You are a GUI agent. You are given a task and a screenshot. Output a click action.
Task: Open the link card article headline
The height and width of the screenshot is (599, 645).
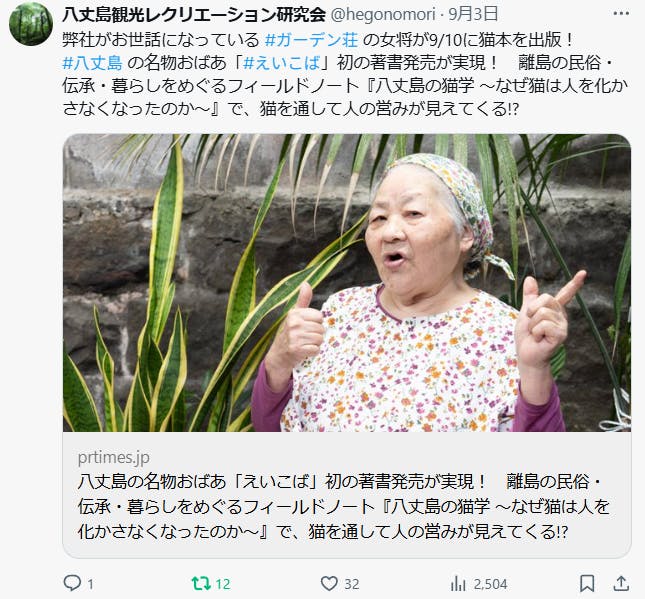pyautogui.click(x=343, y=506)
